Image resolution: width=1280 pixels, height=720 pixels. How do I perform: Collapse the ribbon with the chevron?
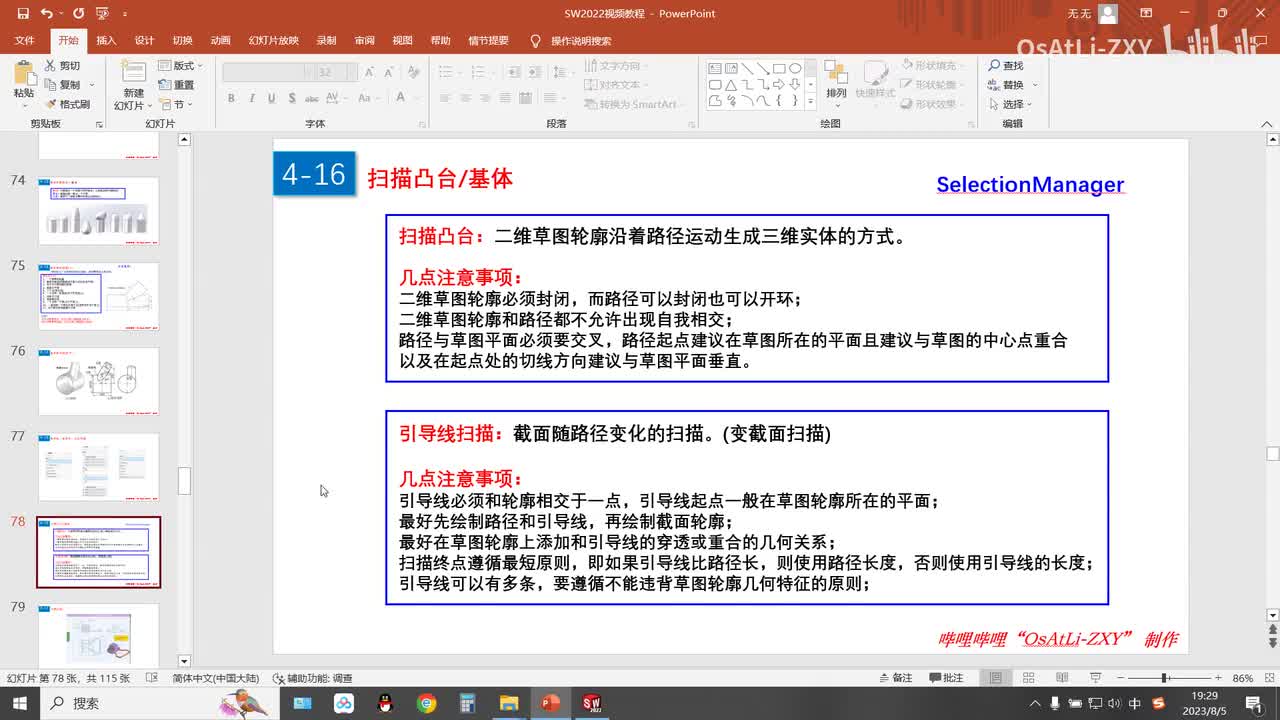point(1269,124)
